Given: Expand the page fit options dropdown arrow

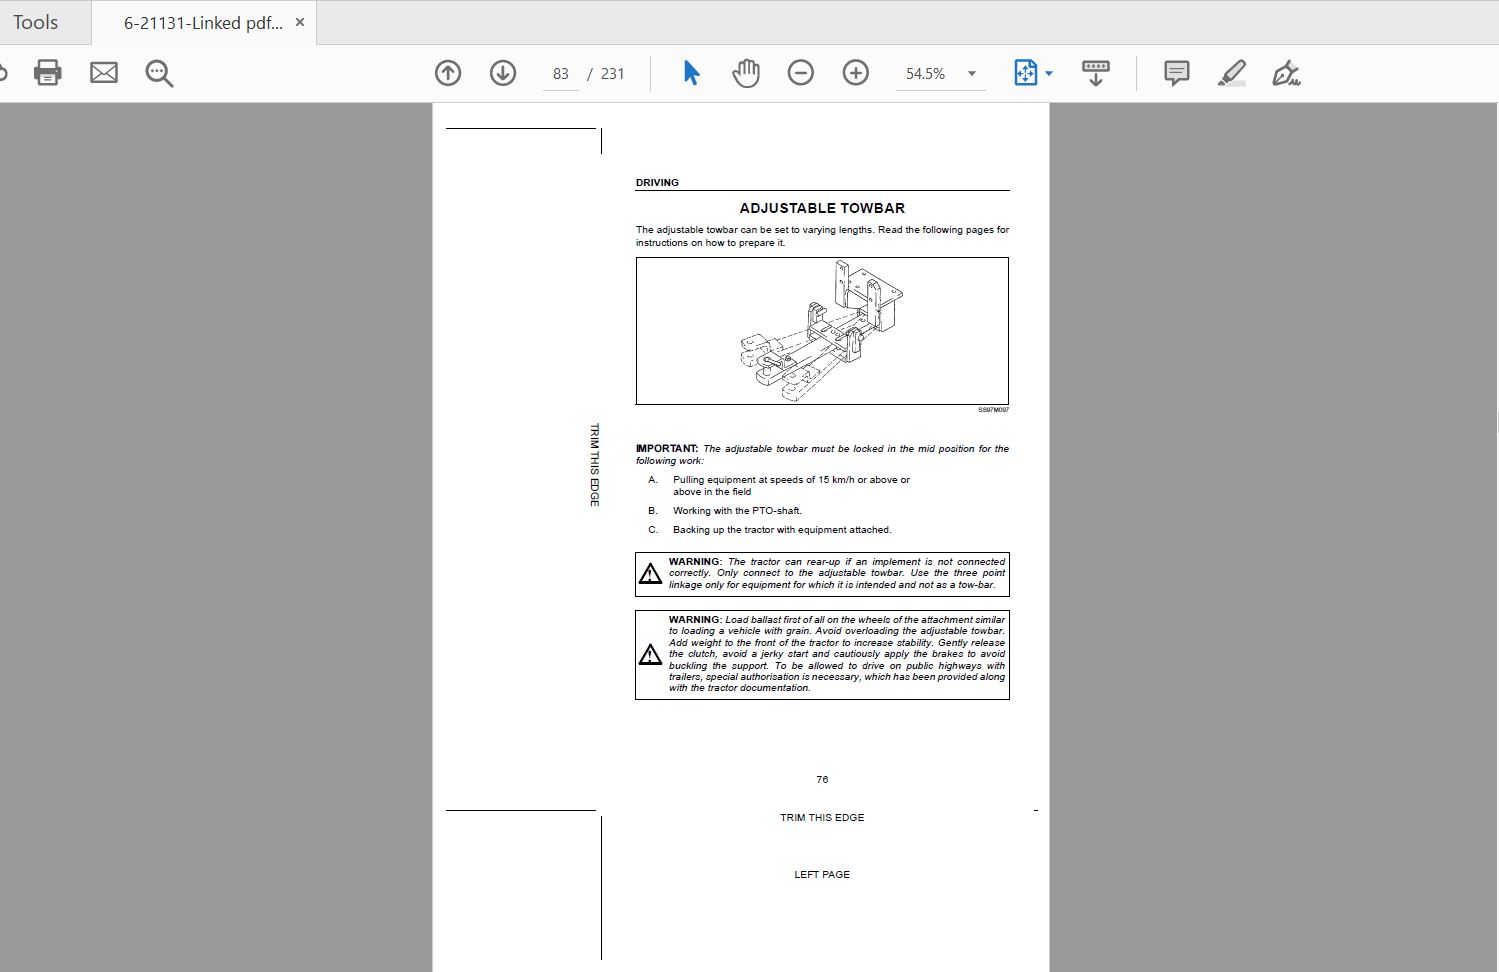Looking at the screenshot, I should click(1049, 74).
